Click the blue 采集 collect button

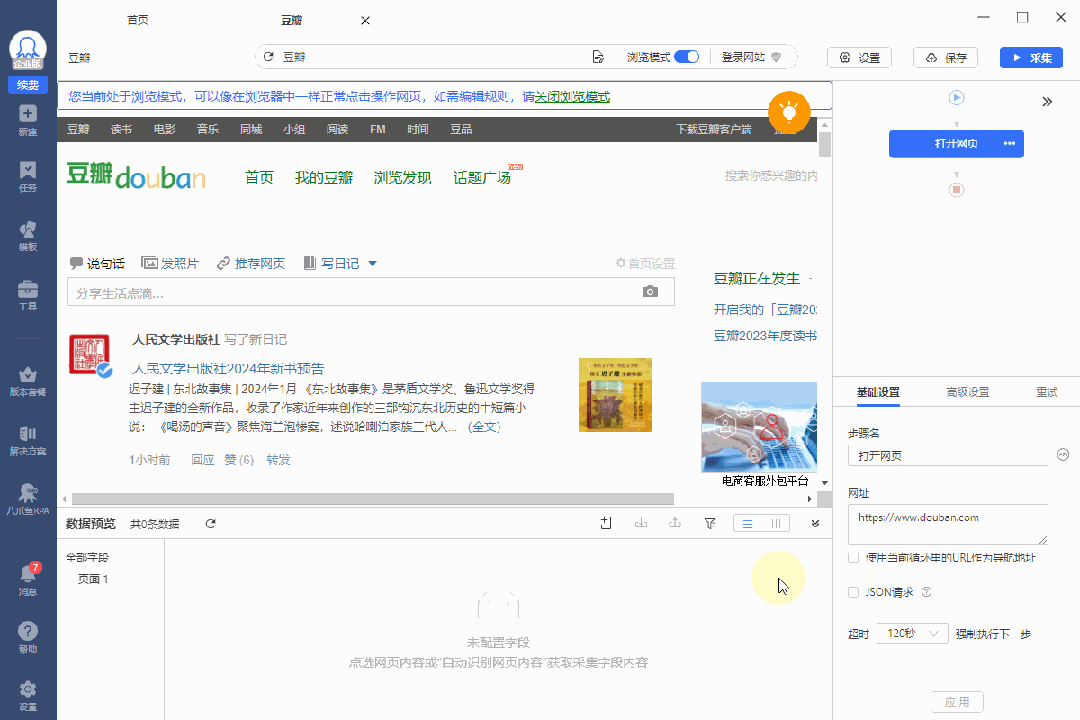1031,58
